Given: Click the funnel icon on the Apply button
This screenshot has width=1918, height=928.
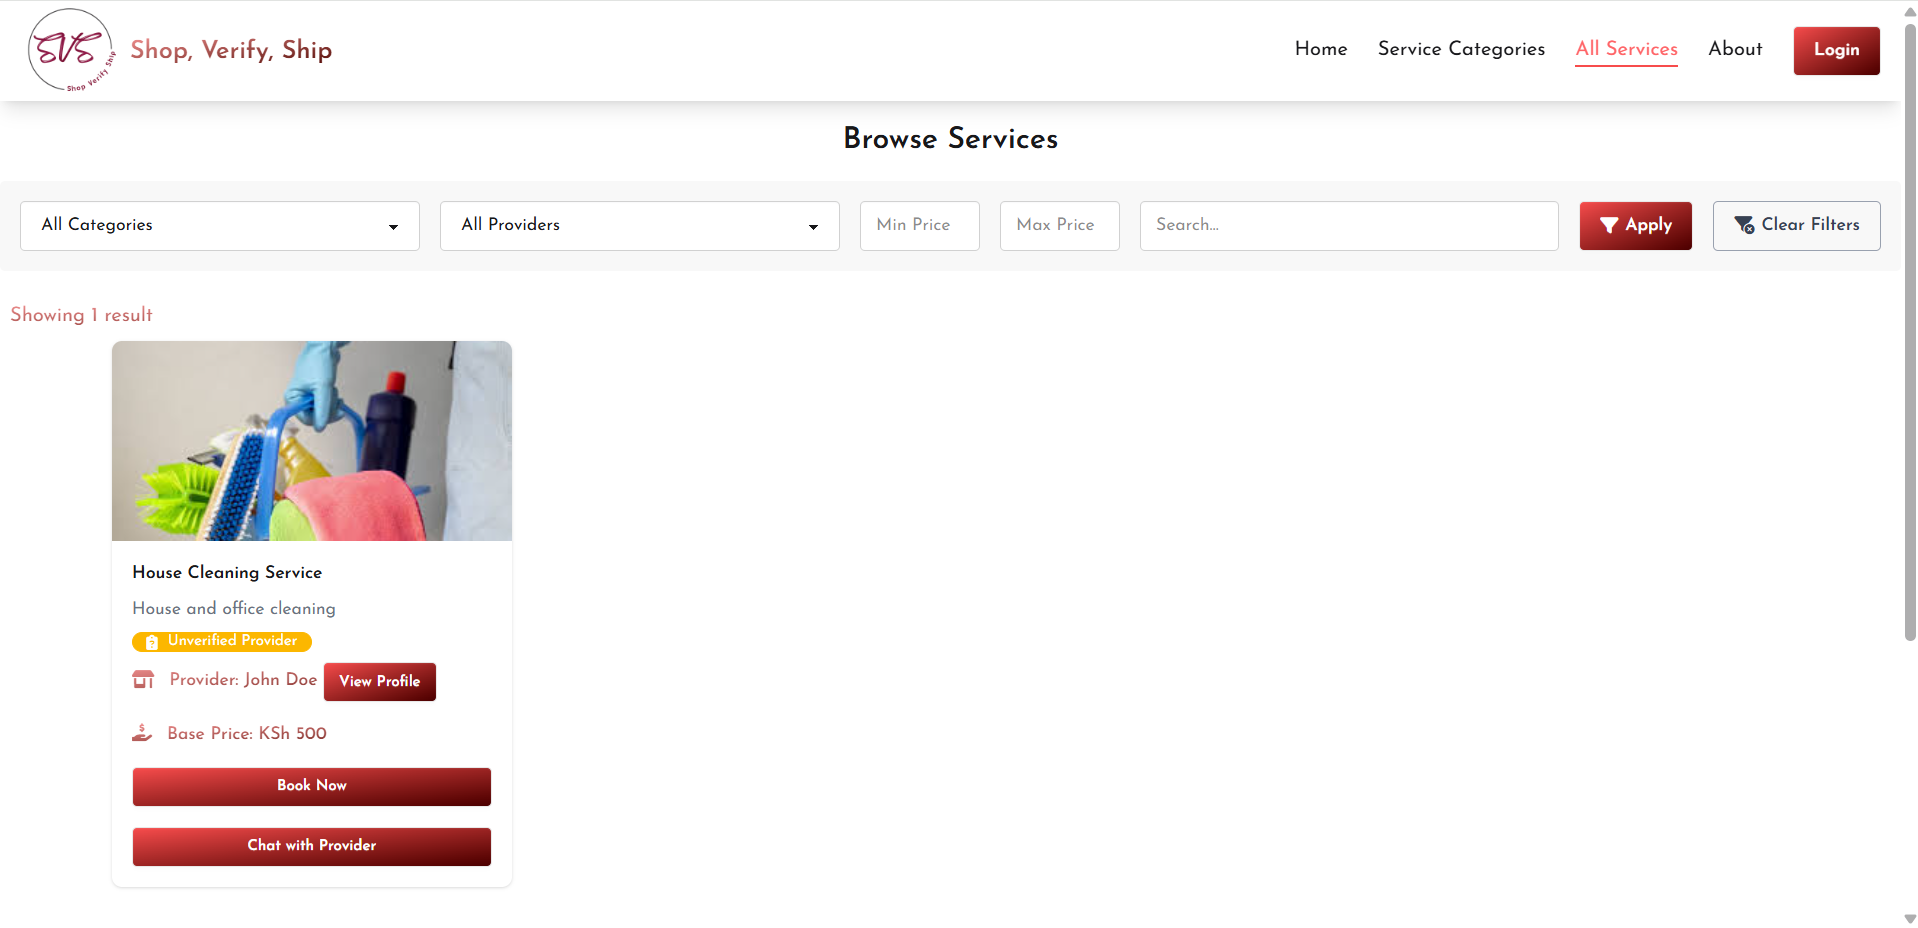Looking at the screenshot, I should click(1608, 226).
